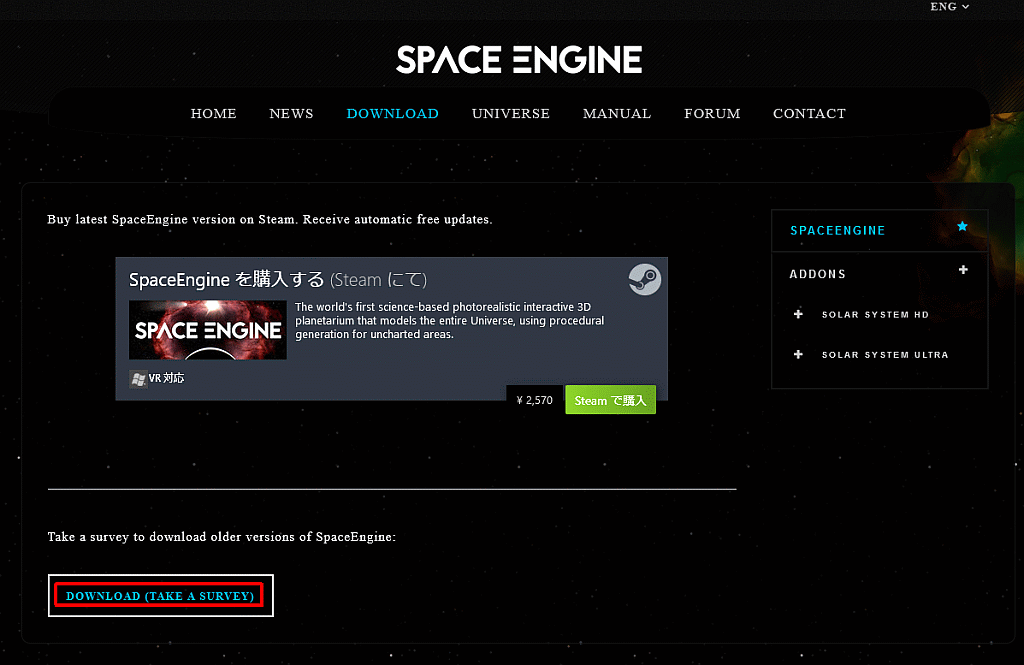
Task: Click 'Take a survey to download' text
Action: (x=221, y=537)
